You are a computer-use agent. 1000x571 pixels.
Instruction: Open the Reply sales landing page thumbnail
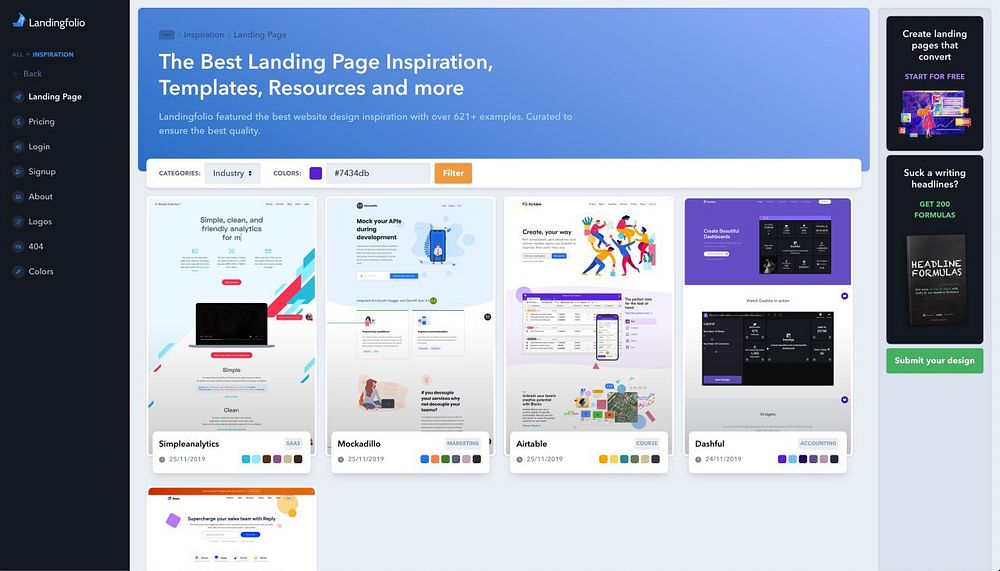[232, 529]
